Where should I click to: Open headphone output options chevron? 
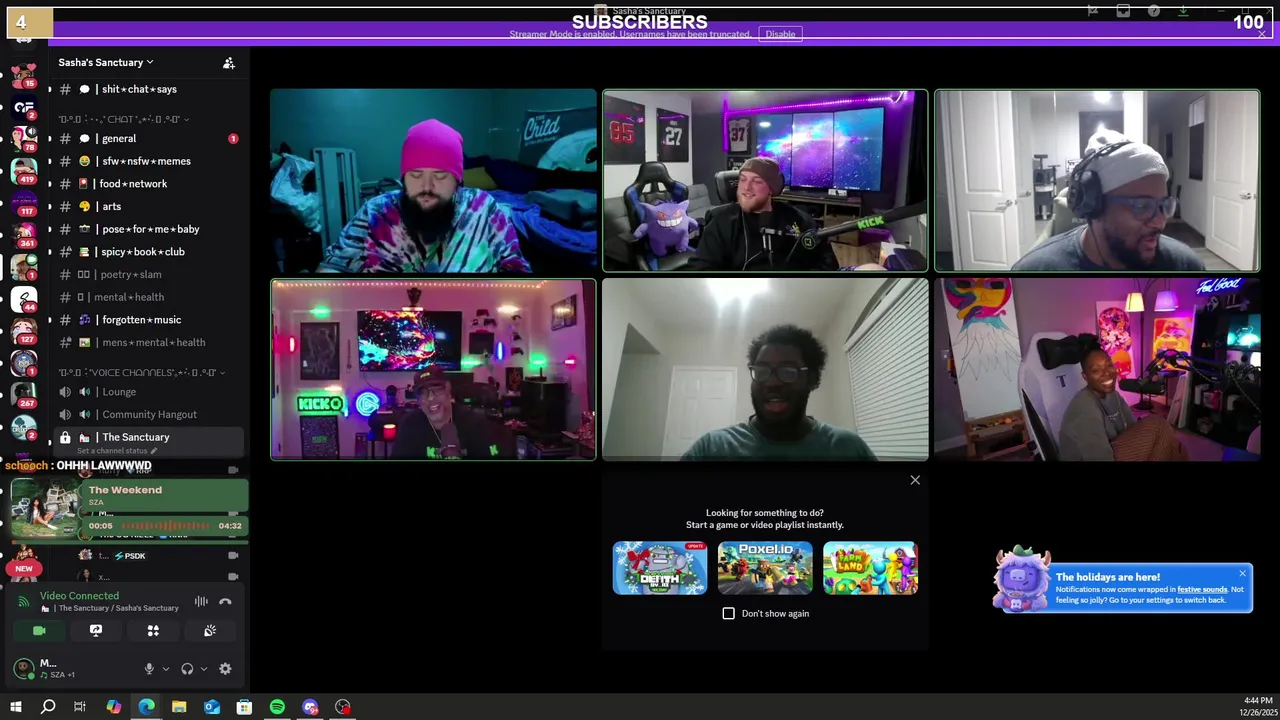[x=203, y=669]
